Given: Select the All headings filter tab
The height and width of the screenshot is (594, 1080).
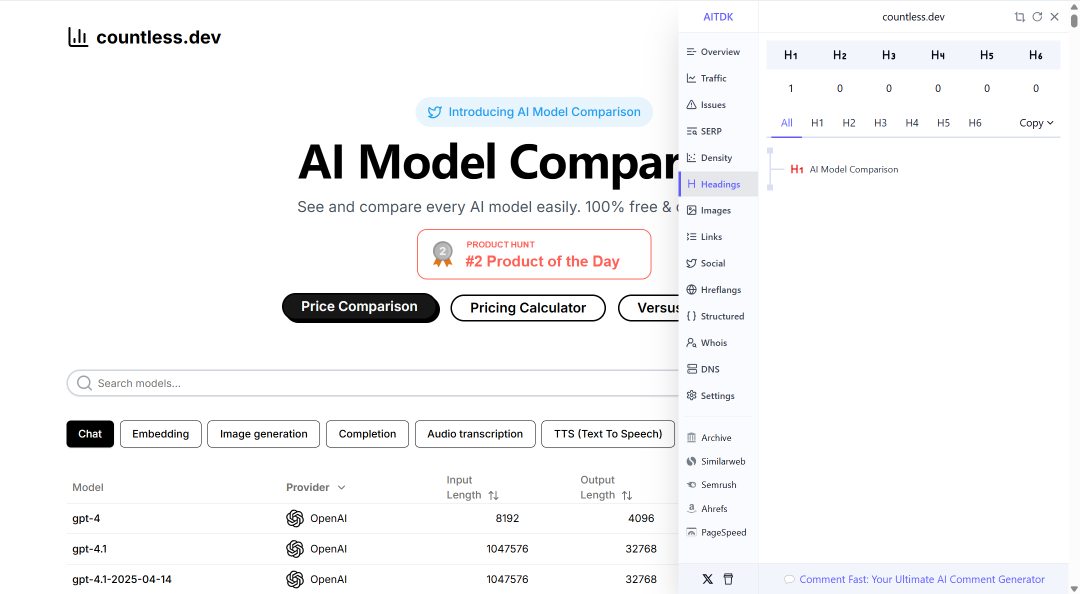Looking at the screenshot, I should 787,123.
